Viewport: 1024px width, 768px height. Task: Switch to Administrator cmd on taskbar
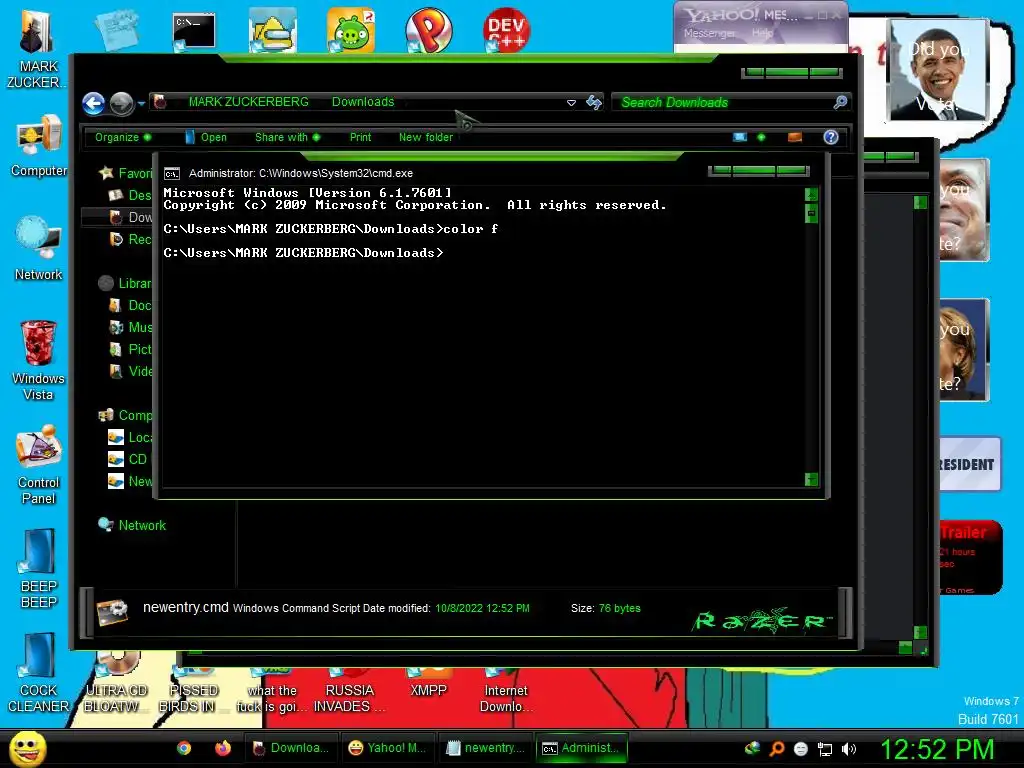(582, 748)
